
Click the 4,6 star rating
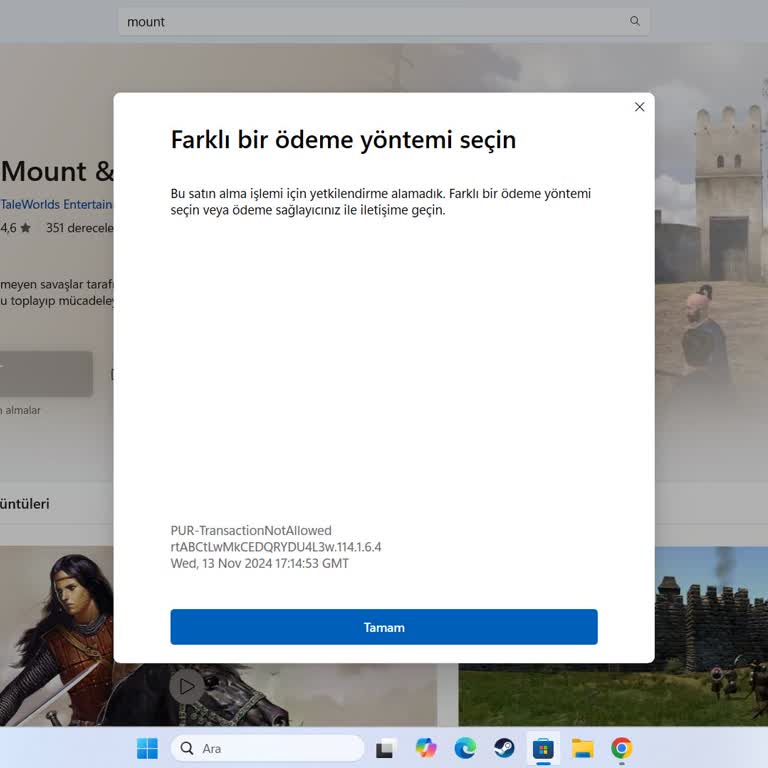(15, 228)
